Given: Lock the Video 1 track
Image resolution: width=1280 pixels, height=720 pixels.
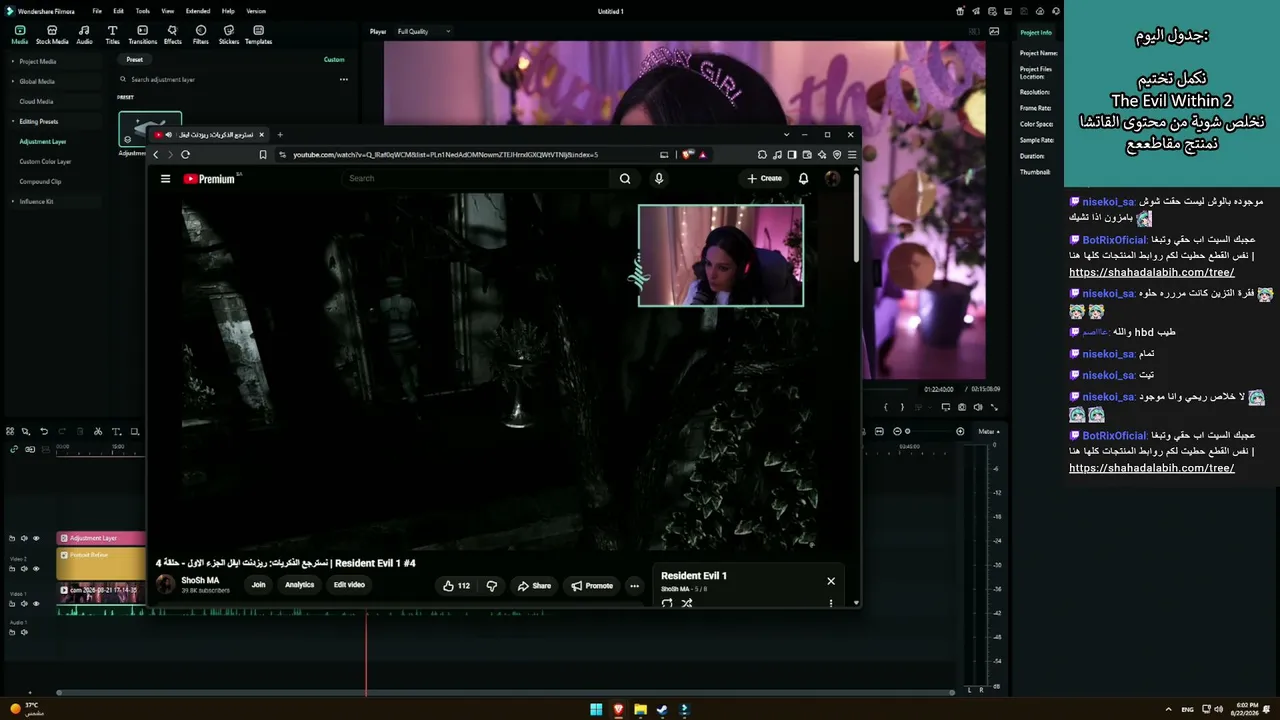Looking at the screenshot, I should coord(12,604).
